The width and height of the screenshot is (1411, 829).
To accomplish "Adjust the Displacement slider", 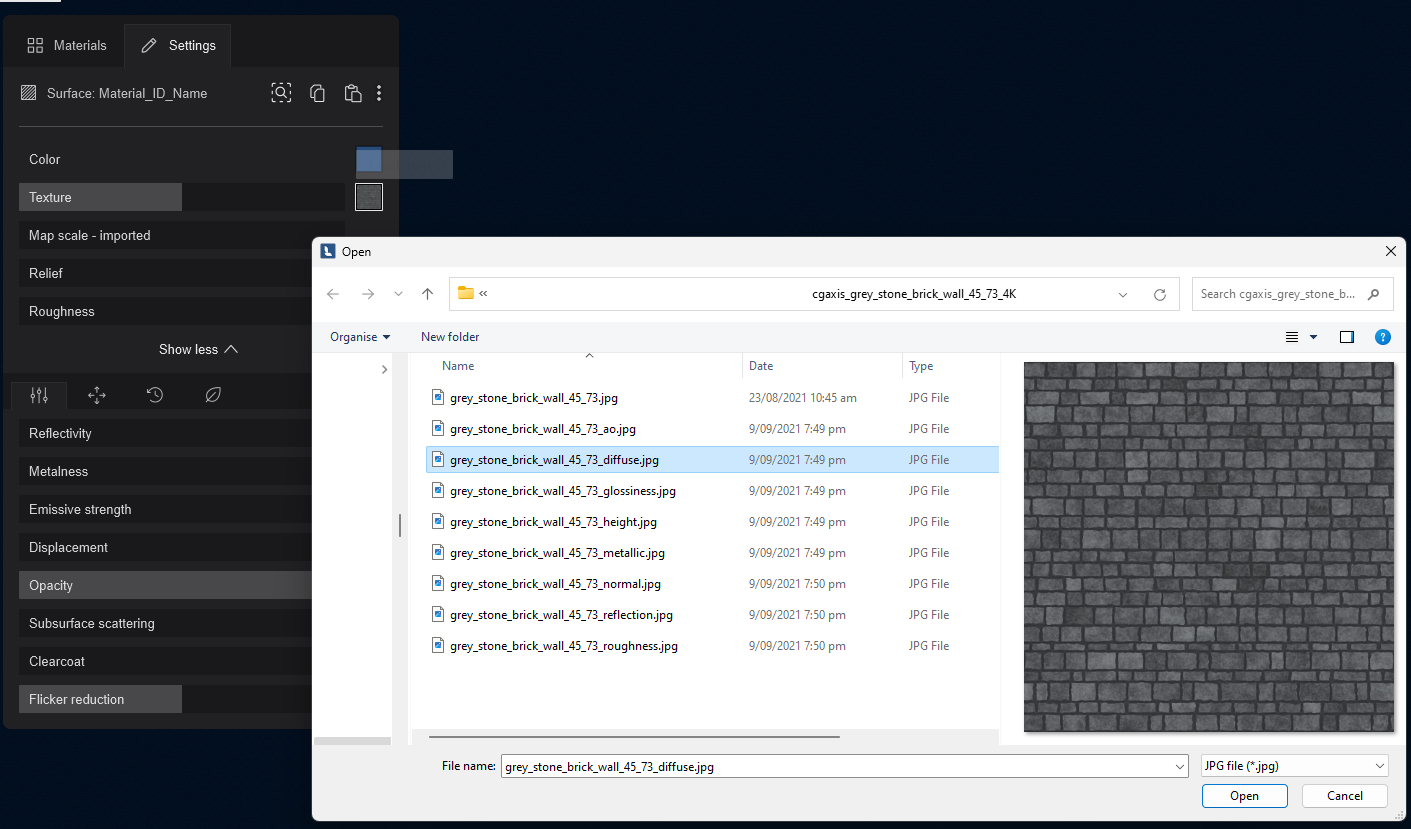I will pyautogui.click(x=166, y=547).
